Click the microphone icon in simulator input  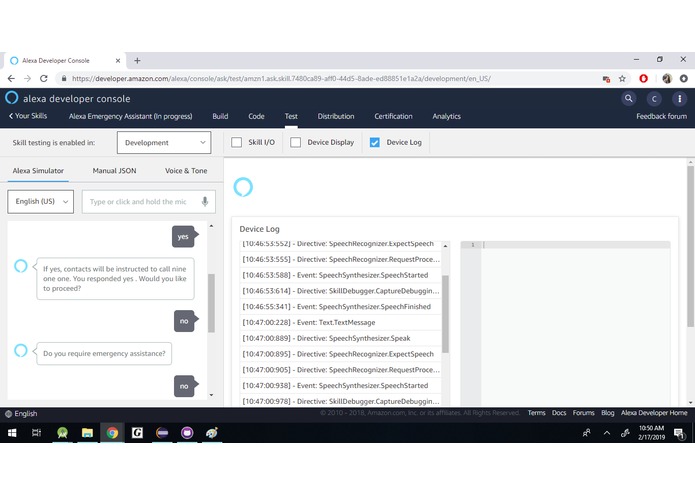(205, 202)
